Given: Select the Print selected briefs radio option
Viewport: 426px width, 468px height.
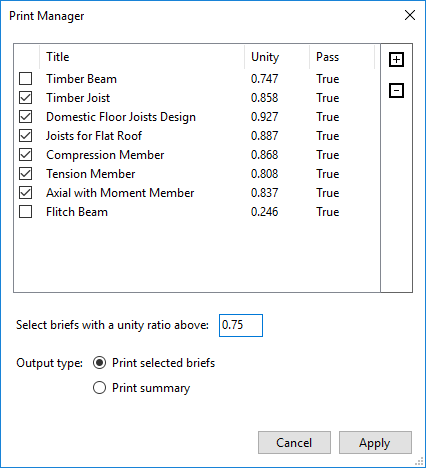Looking at the screenshot, I should coord(99,363).
